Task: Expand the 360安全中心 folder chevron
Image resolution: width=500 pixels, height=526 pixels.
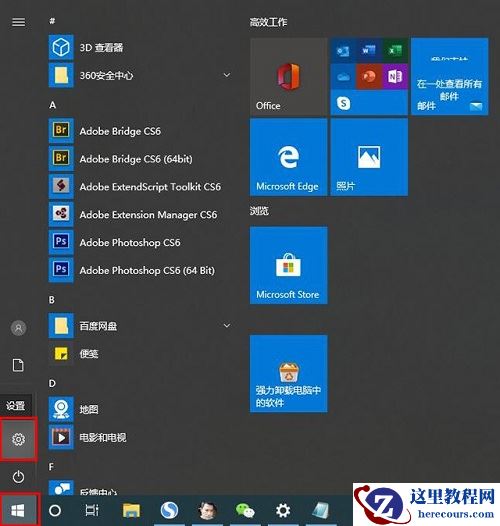Action: (227, 75)
